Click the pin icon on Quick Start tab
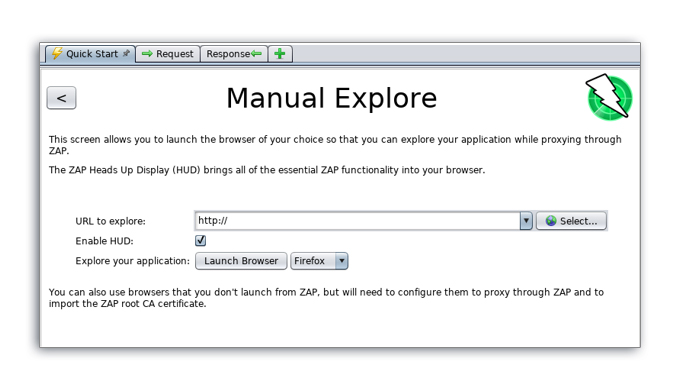The image size is (680, 390). pos(126,53)
